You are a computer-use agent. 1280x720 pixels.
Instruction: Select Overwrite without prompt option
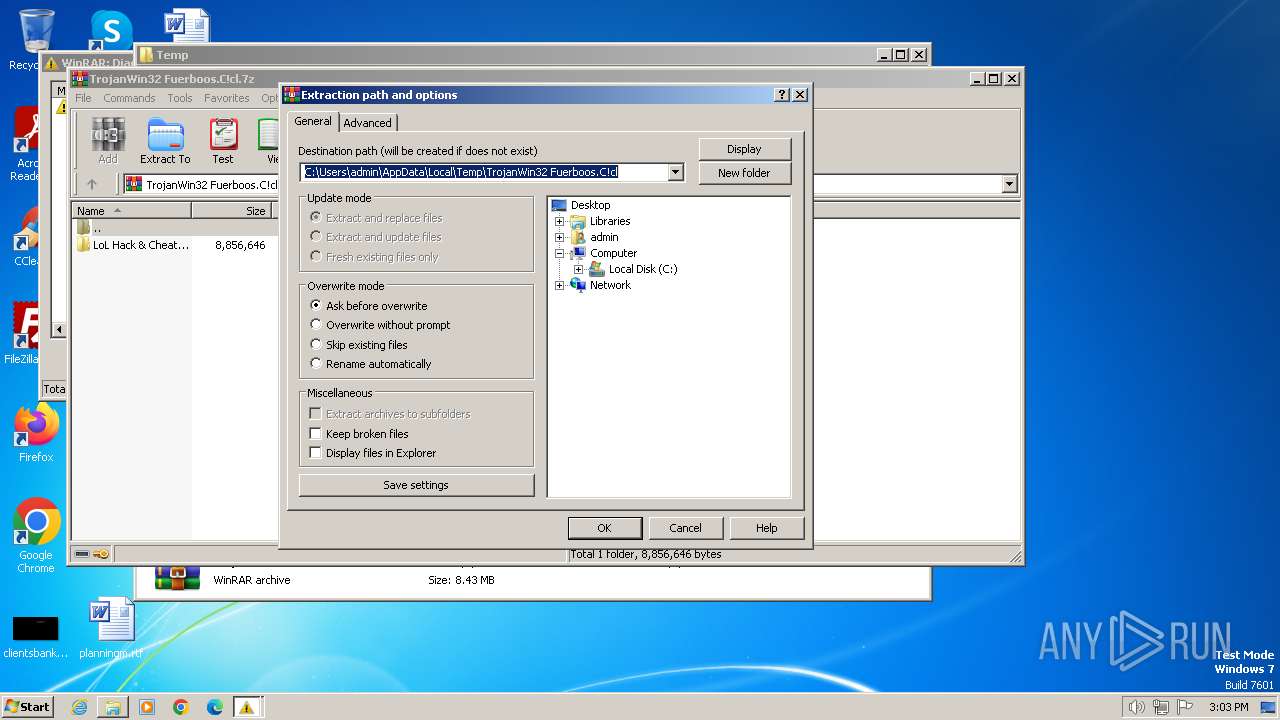point(381,325)
